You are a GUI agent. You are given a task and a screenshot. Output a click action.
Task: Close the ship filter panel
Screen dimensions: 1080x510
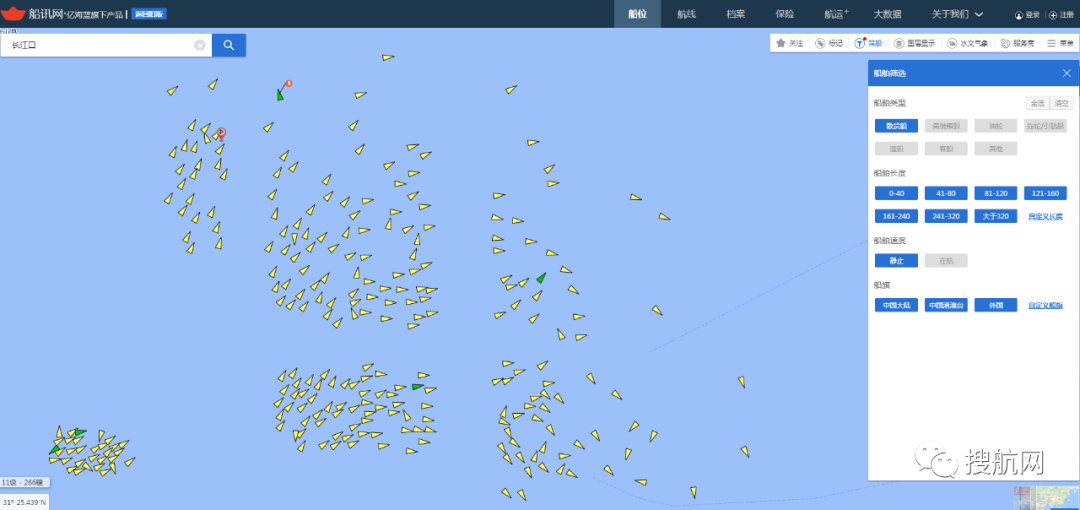[1066, 73]
